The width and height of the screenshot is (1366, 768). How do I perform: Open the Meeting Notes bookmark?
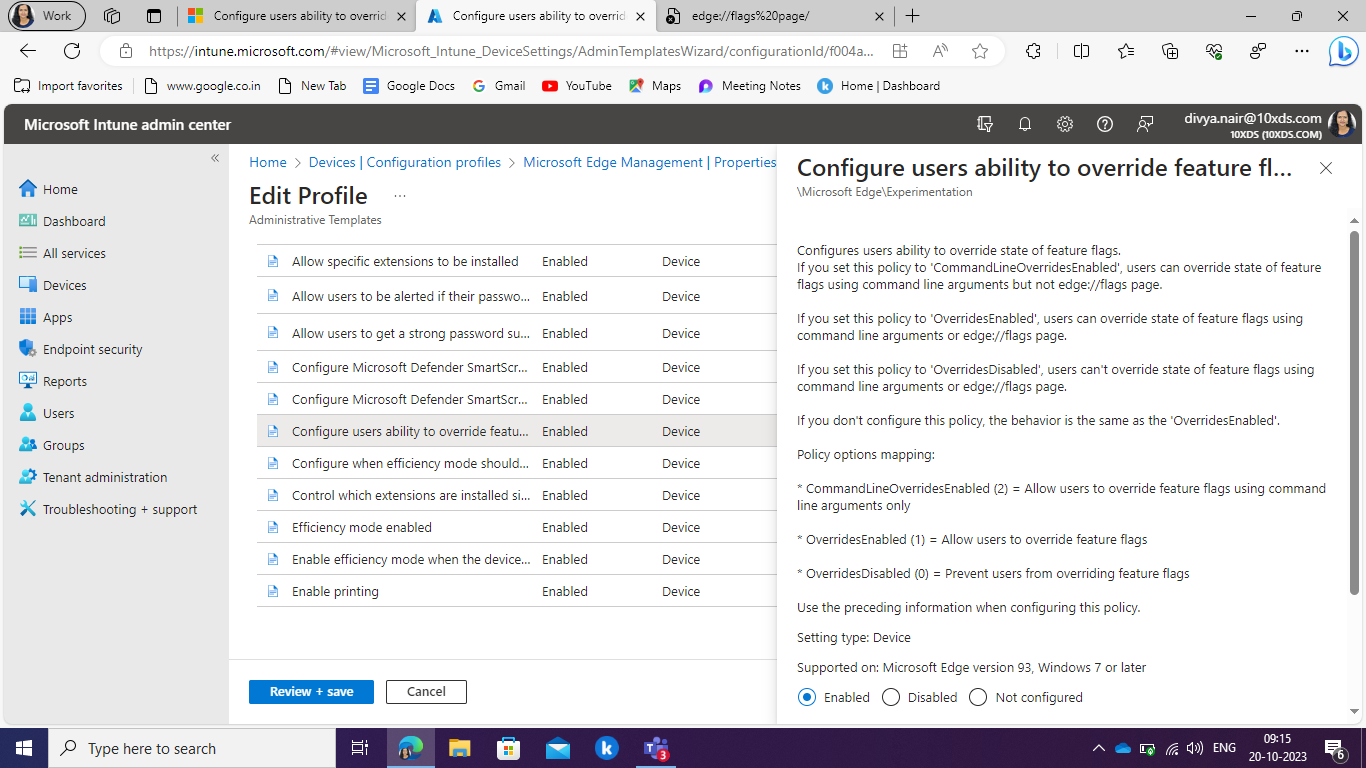click(x=750, y=86)
